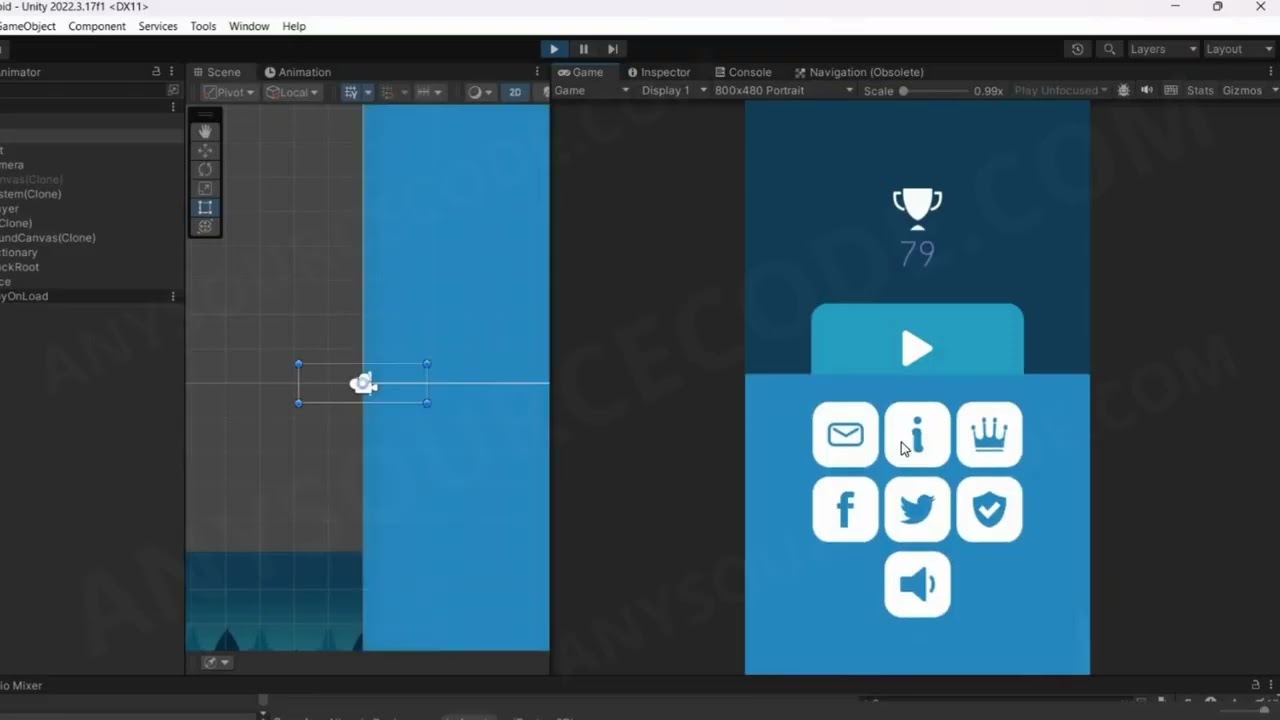Open the Local handle rotation dropdown
This screenshot has width=1280, height=720.
292,92
